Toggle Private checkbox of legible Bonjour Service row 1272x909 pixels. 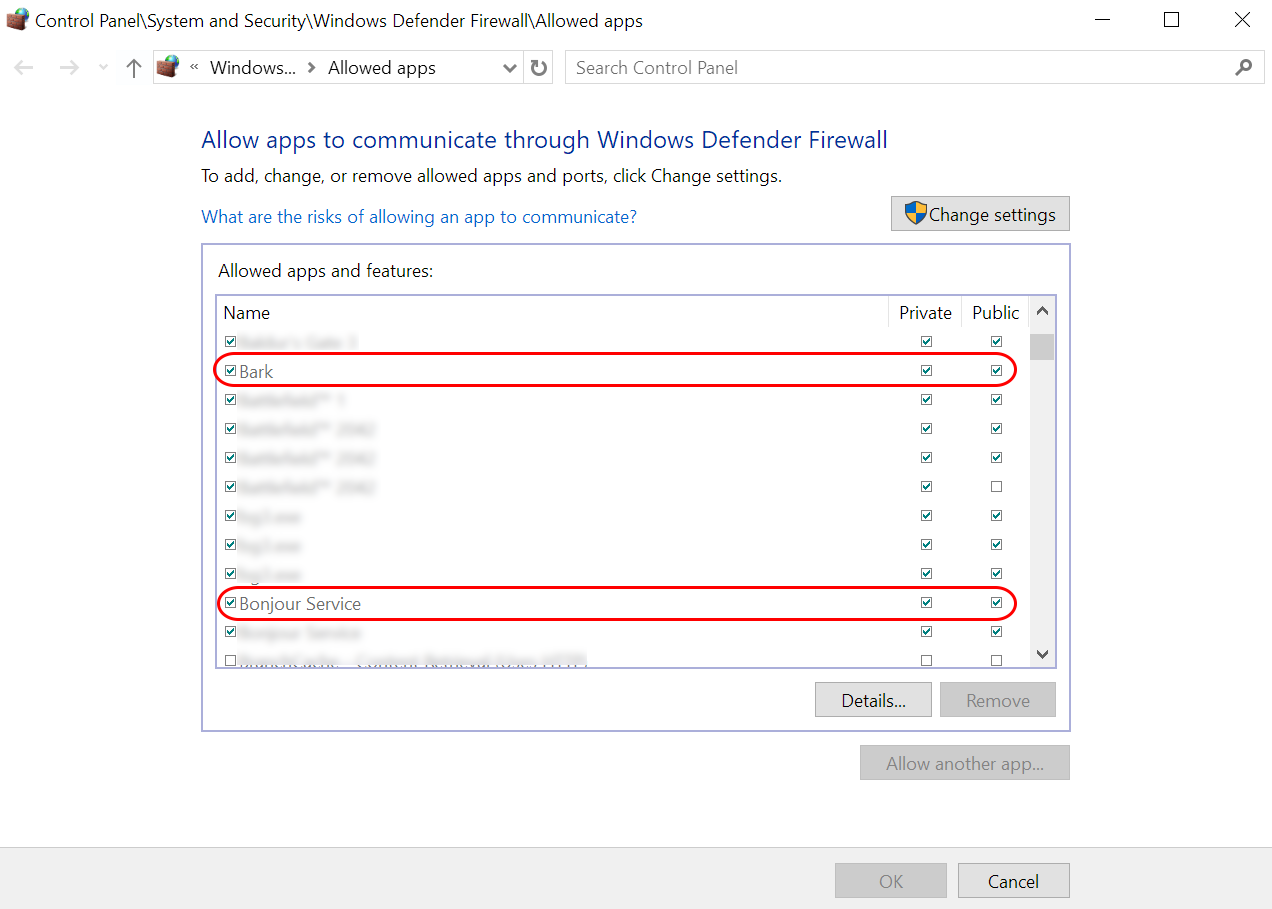tap(926, 603)
